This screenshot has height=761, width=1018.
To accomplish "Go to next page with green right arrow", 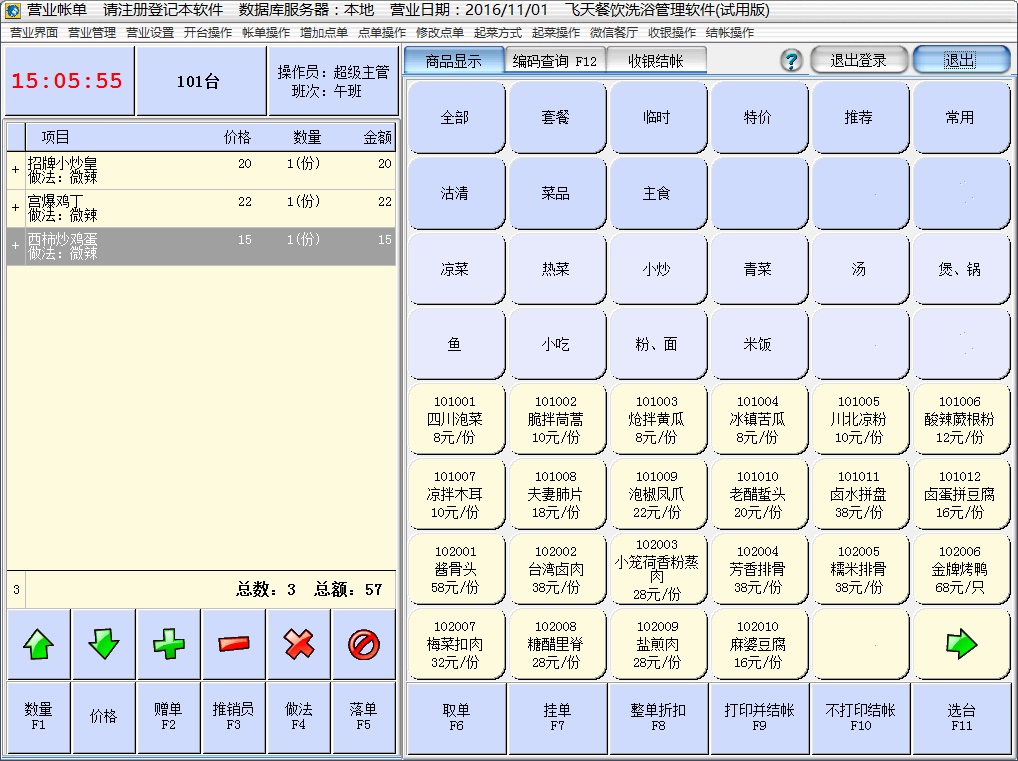I will [x=961, y=645].
